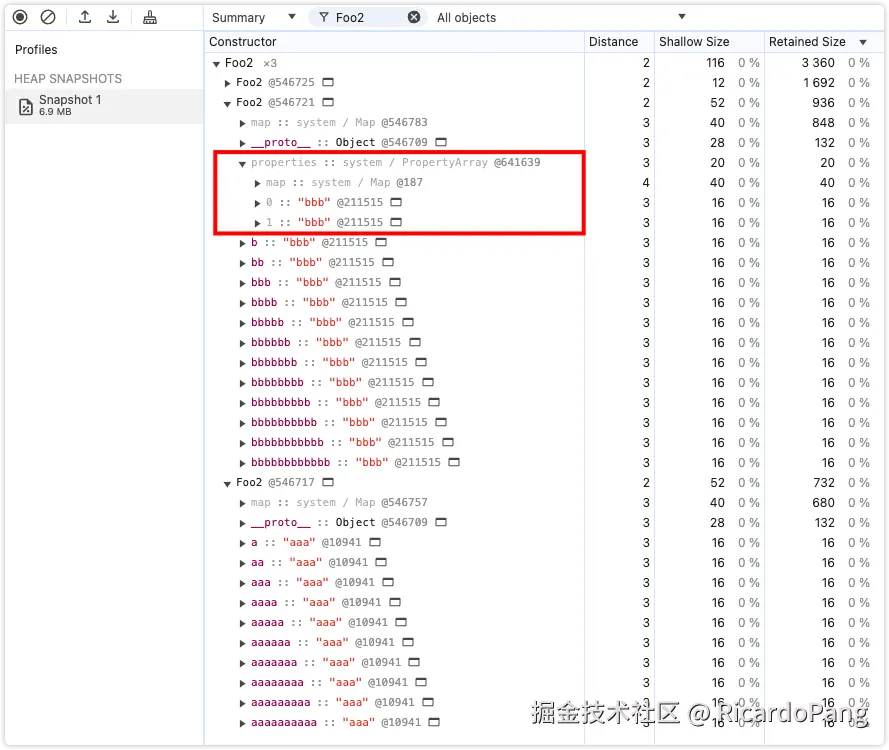889x750 pixels.
Task: Click the HEAP SNAPSHOTS section label
Action: pyautogui.click(x=68, y=78)
